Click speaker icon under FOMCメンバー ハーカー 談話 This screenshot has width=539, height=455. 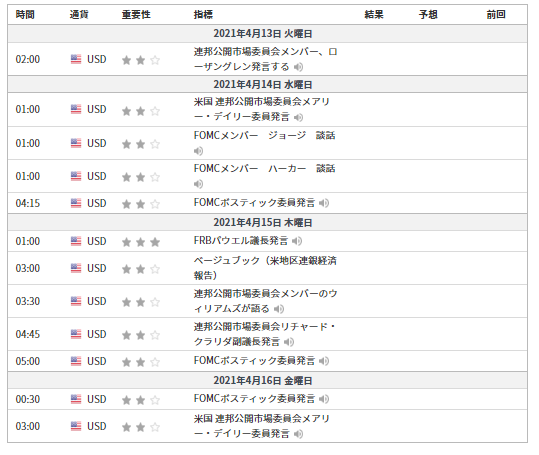pos(198,184)
